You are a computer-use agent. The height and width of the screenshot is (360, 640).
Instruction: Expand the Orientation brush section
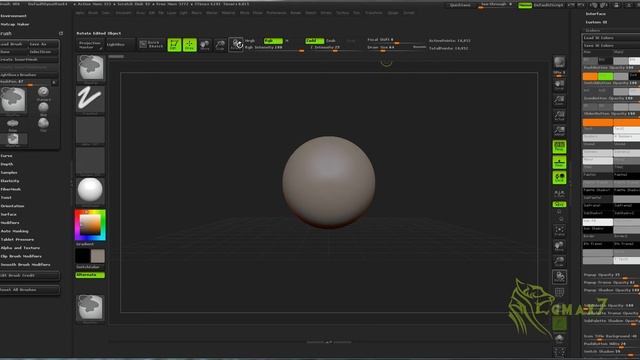[12, 206]
